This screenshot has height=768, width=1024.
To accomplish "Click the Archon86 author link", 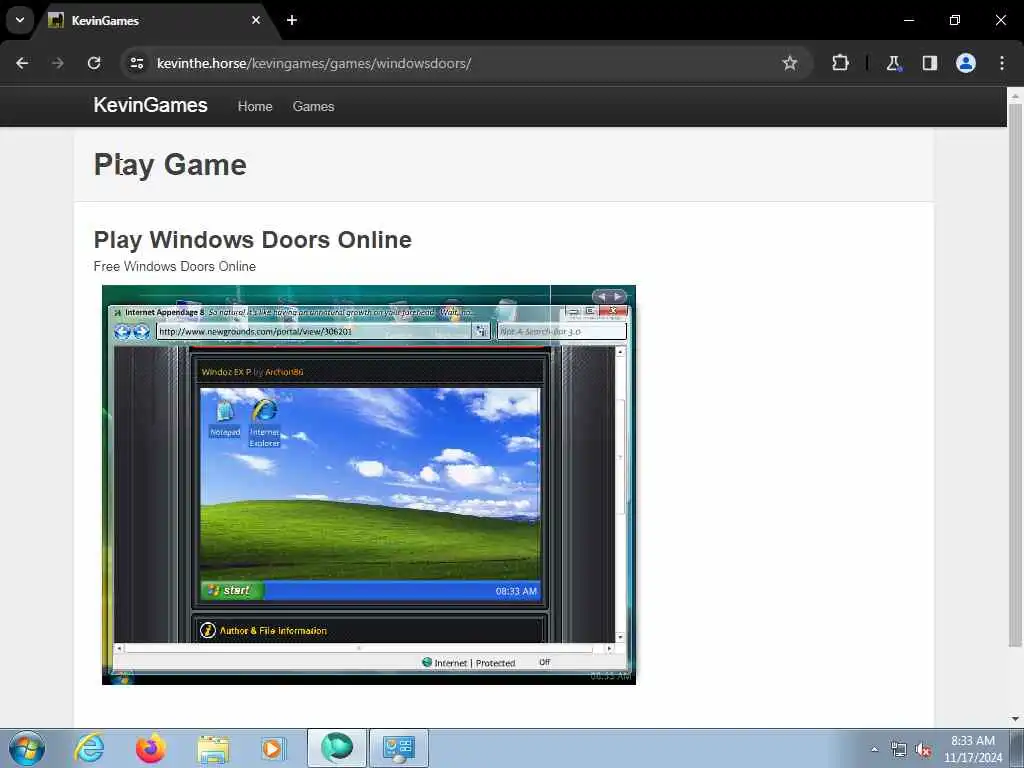I will (284, 372).
